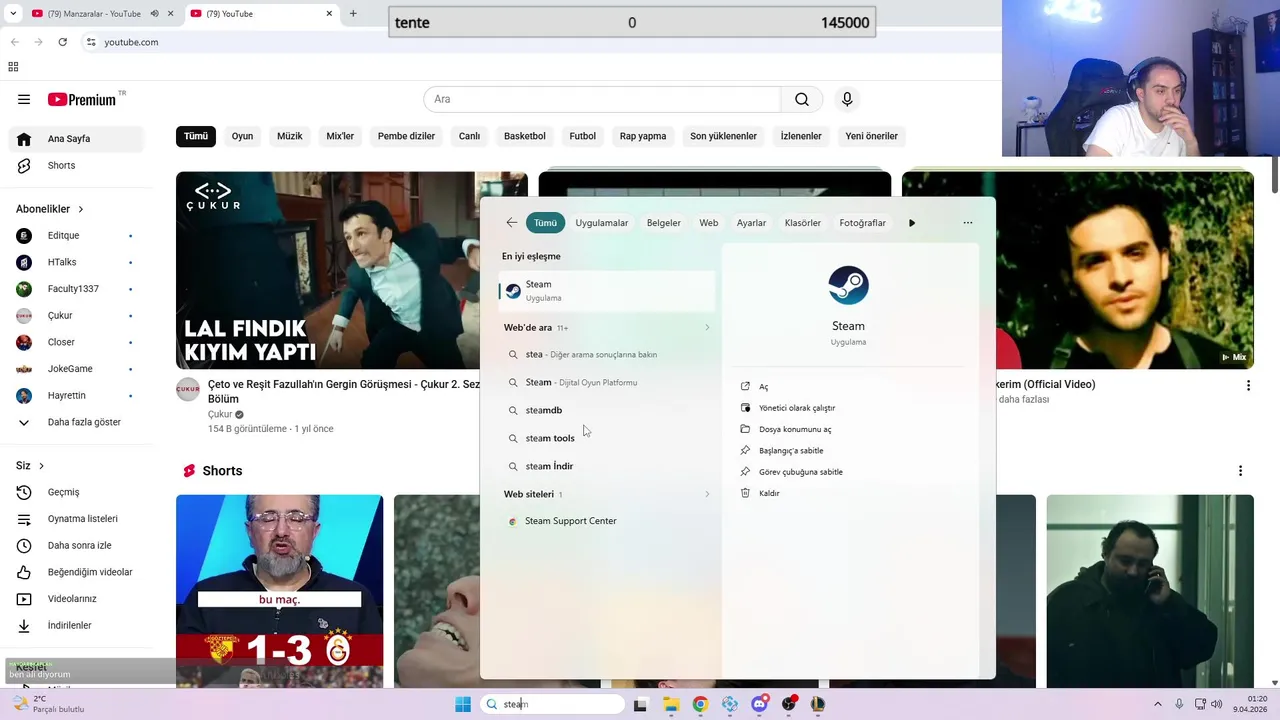Click the Steam logo in the preview pane
This screenshot has height=720, width=1280.
tap(848, 286)
